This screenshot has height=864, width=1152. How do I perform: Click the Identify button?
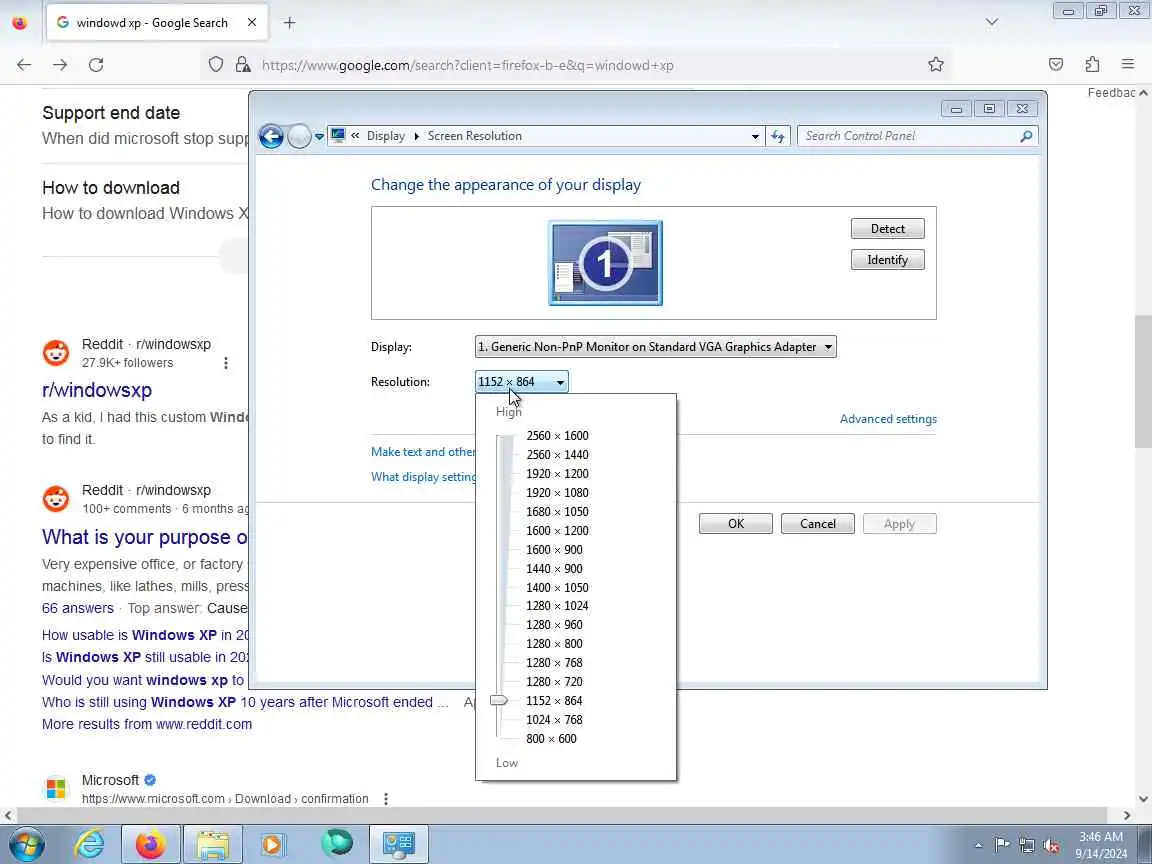pyautogui.click(x=888, y=259)
